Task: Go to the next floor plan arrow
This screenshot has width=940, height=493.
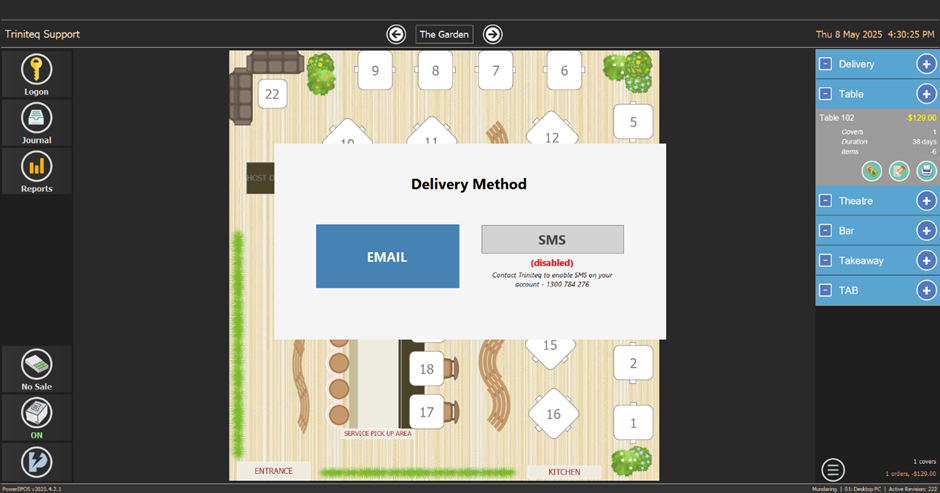Action: (x=493, y=34)
